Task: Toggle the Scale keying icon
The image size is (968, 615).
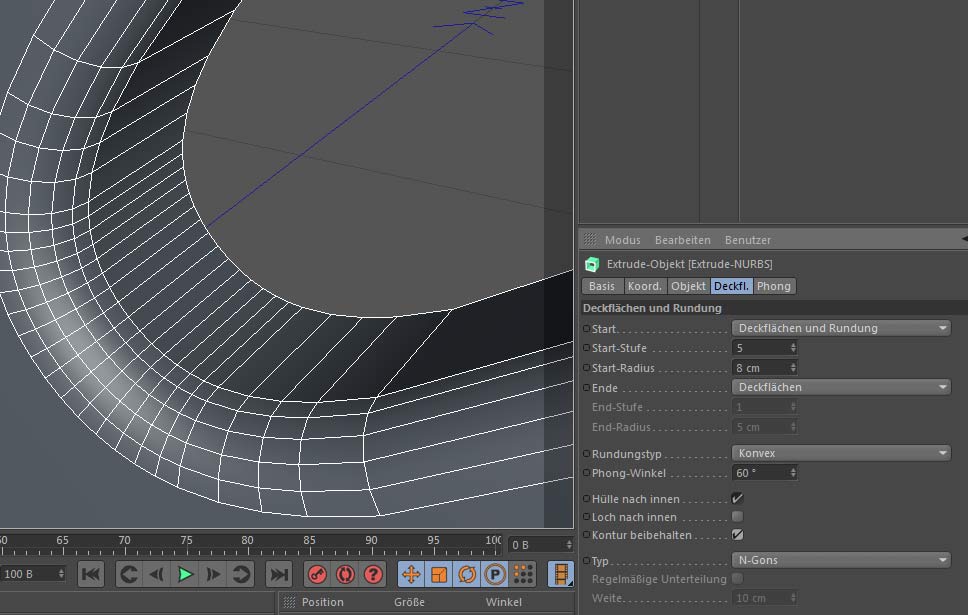Action: 439,574
